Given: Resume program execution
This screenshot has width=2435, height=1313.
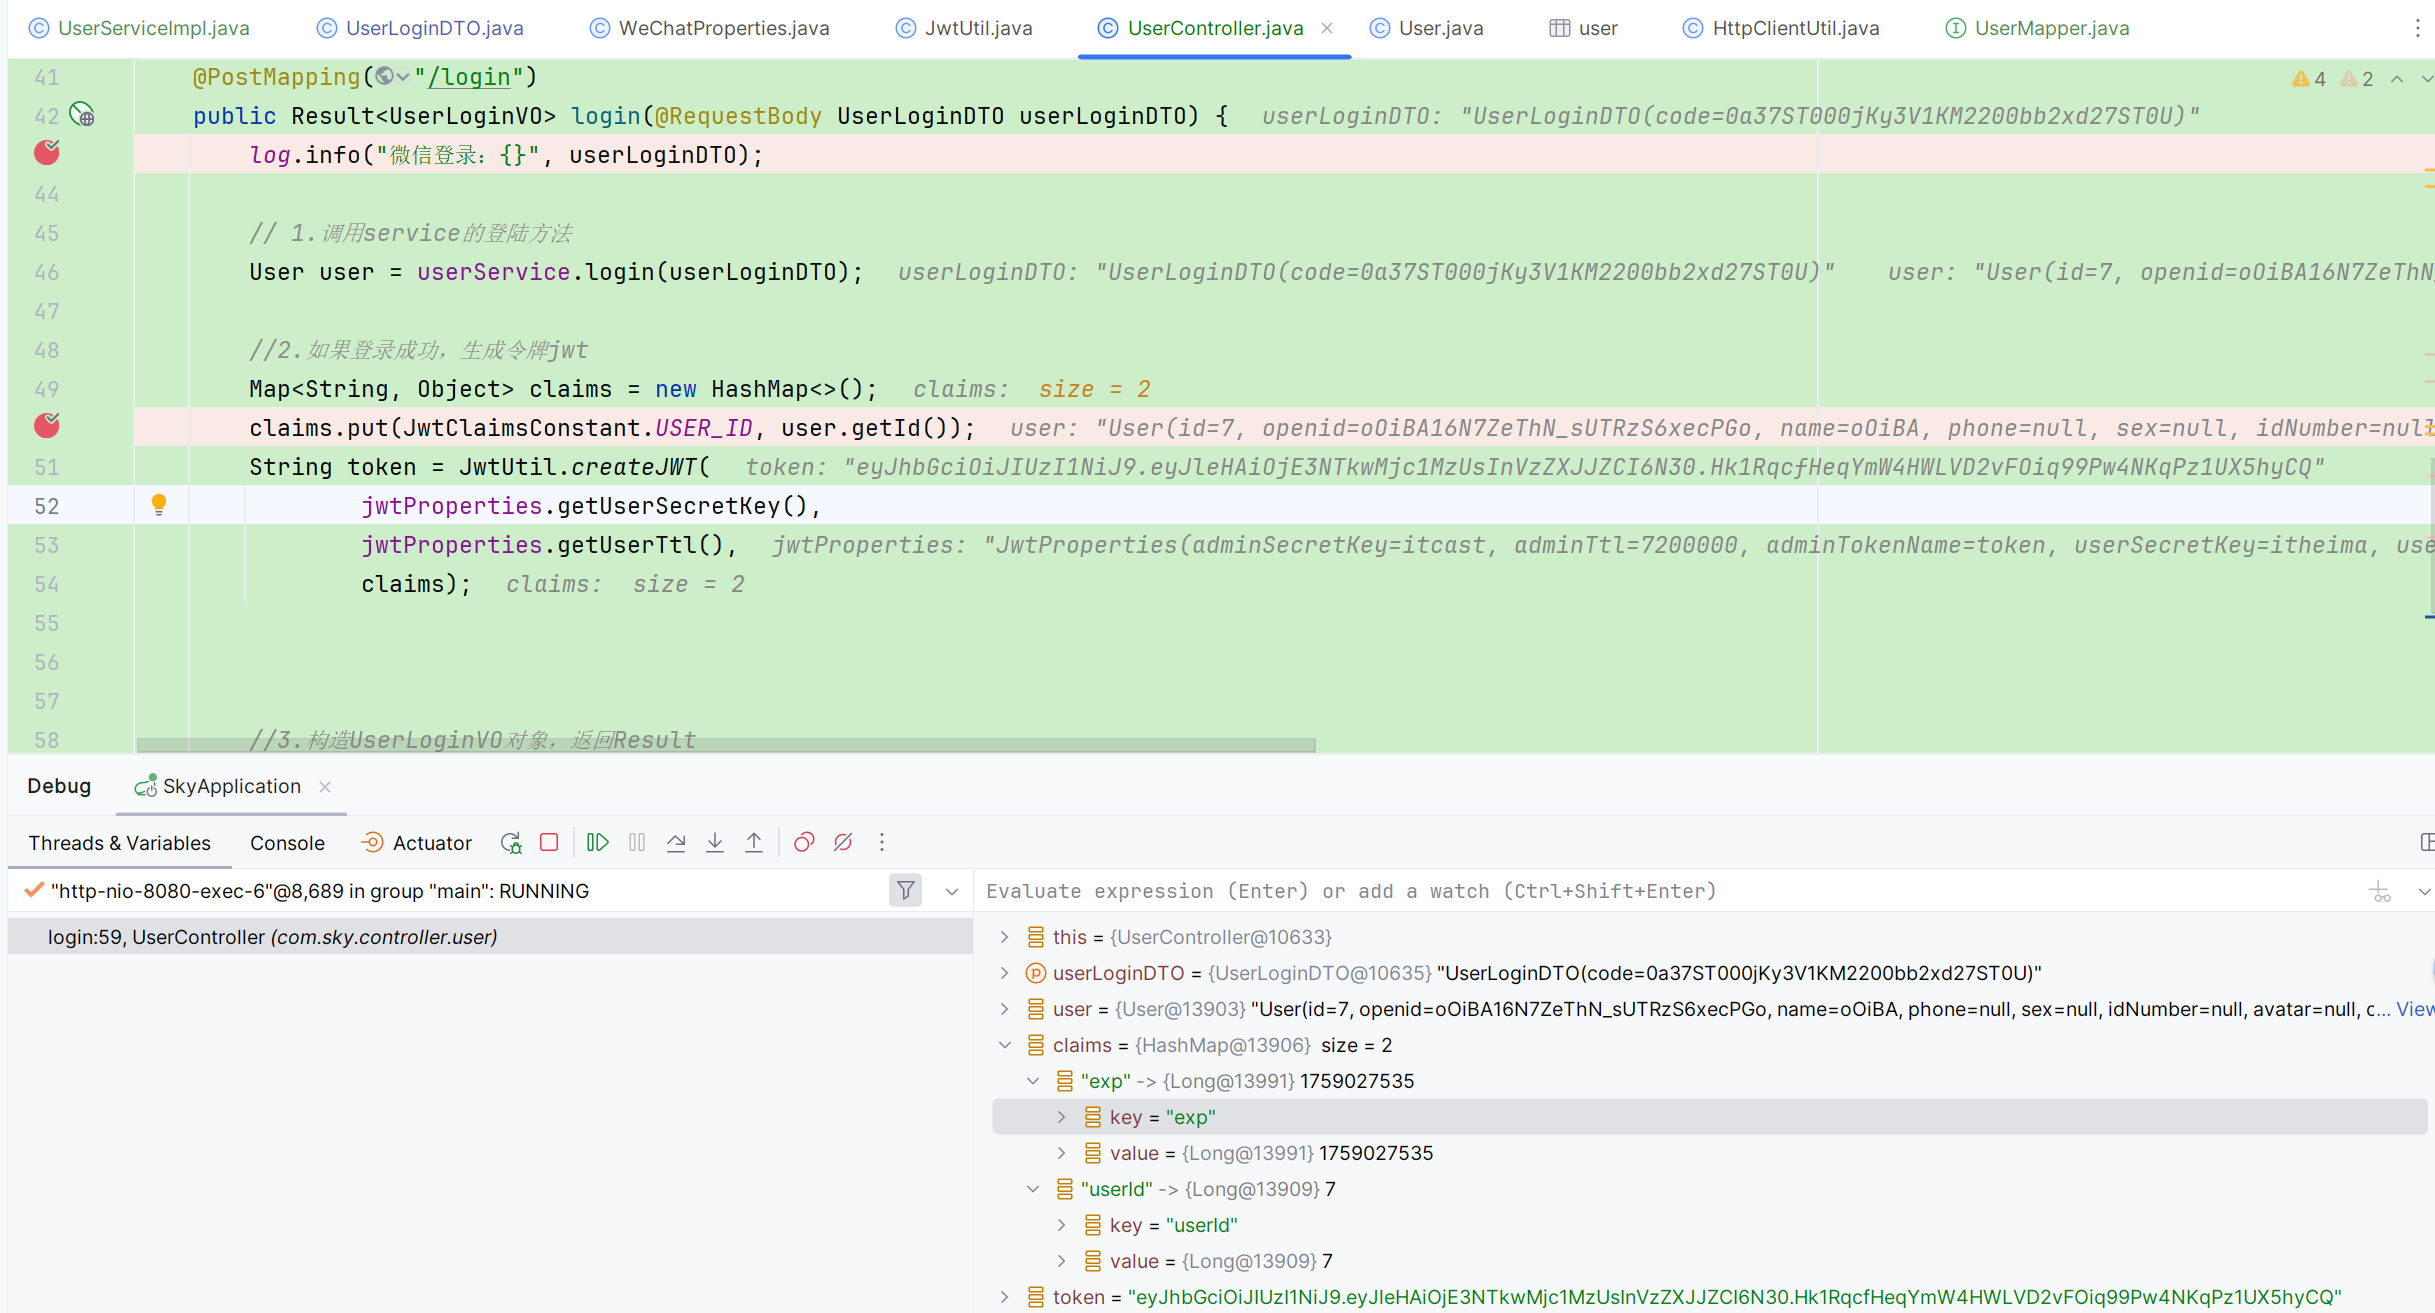Looking at the screenshot, I should (598, 842).
